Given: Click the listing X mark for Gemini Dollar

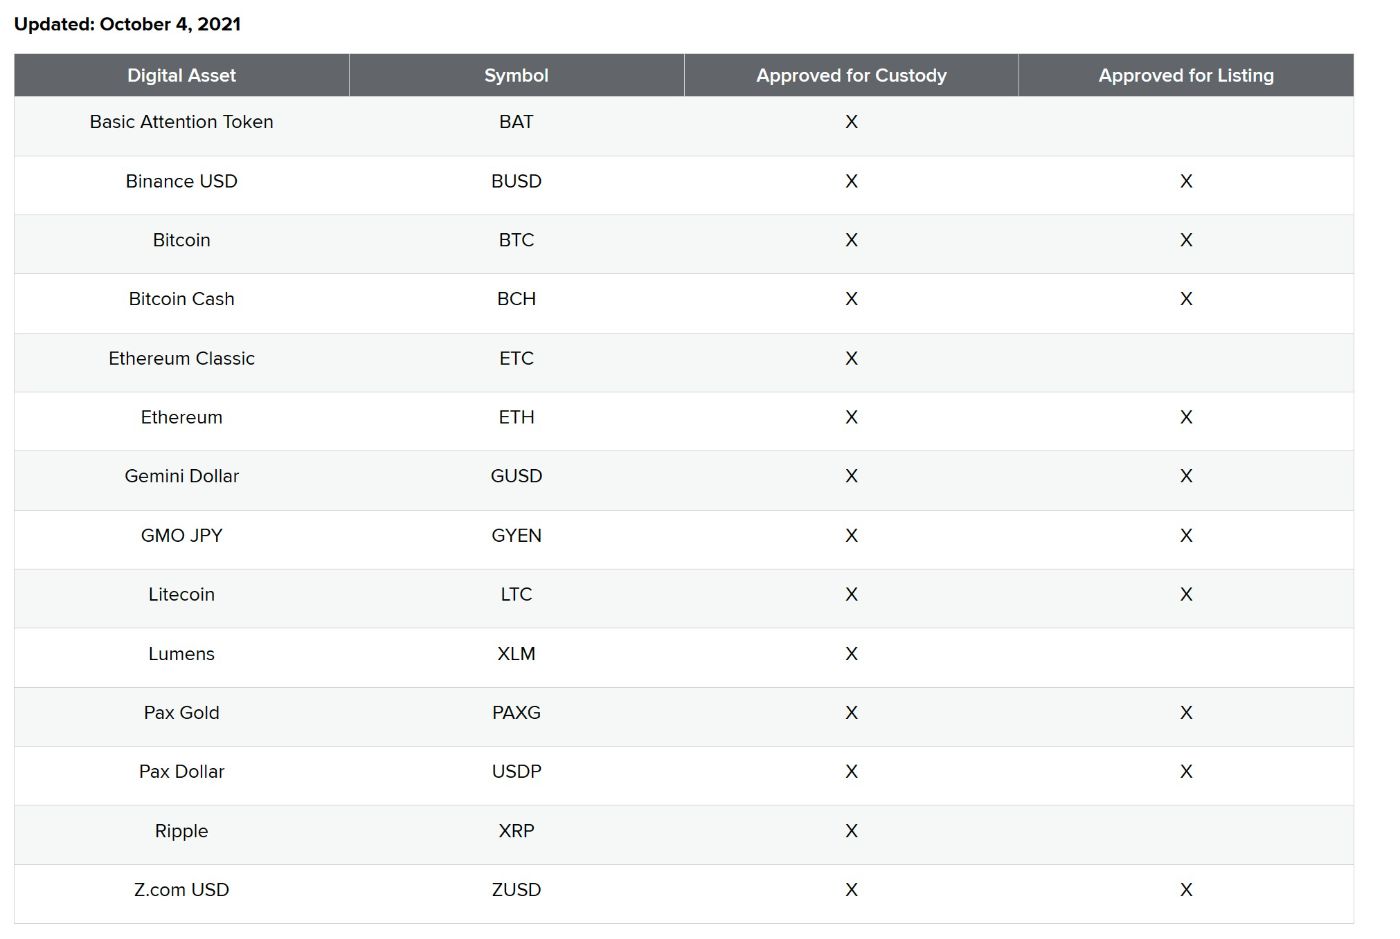Looking at the screenshot, I should tap(1185, 476).
